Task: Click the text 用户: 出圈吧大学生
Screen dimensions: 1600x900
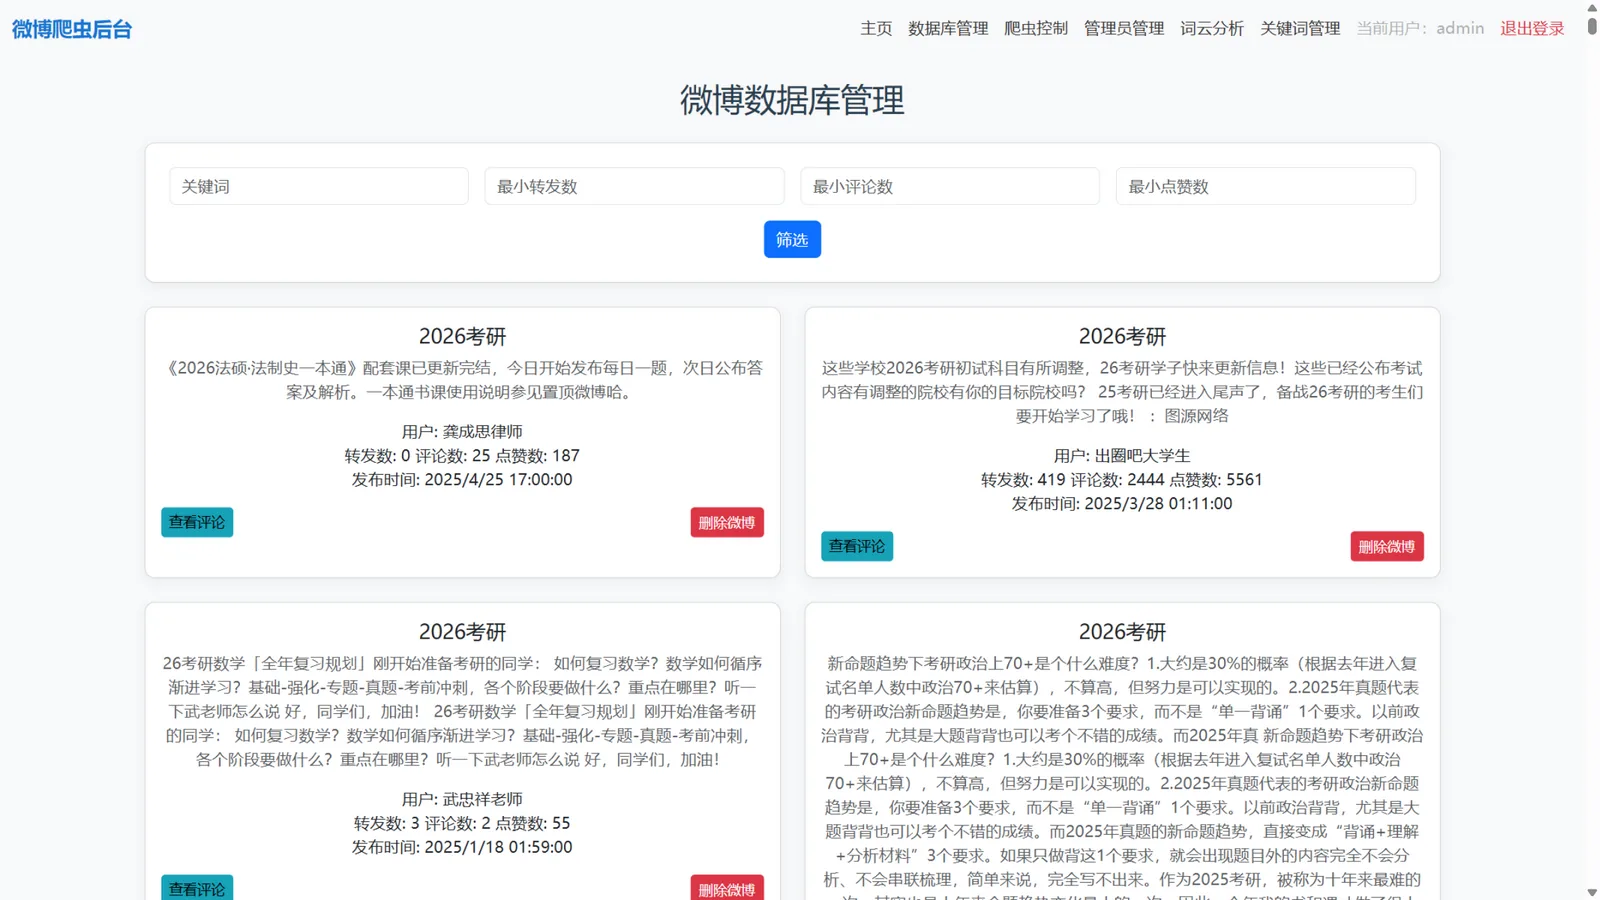Action: [1122, 455]
